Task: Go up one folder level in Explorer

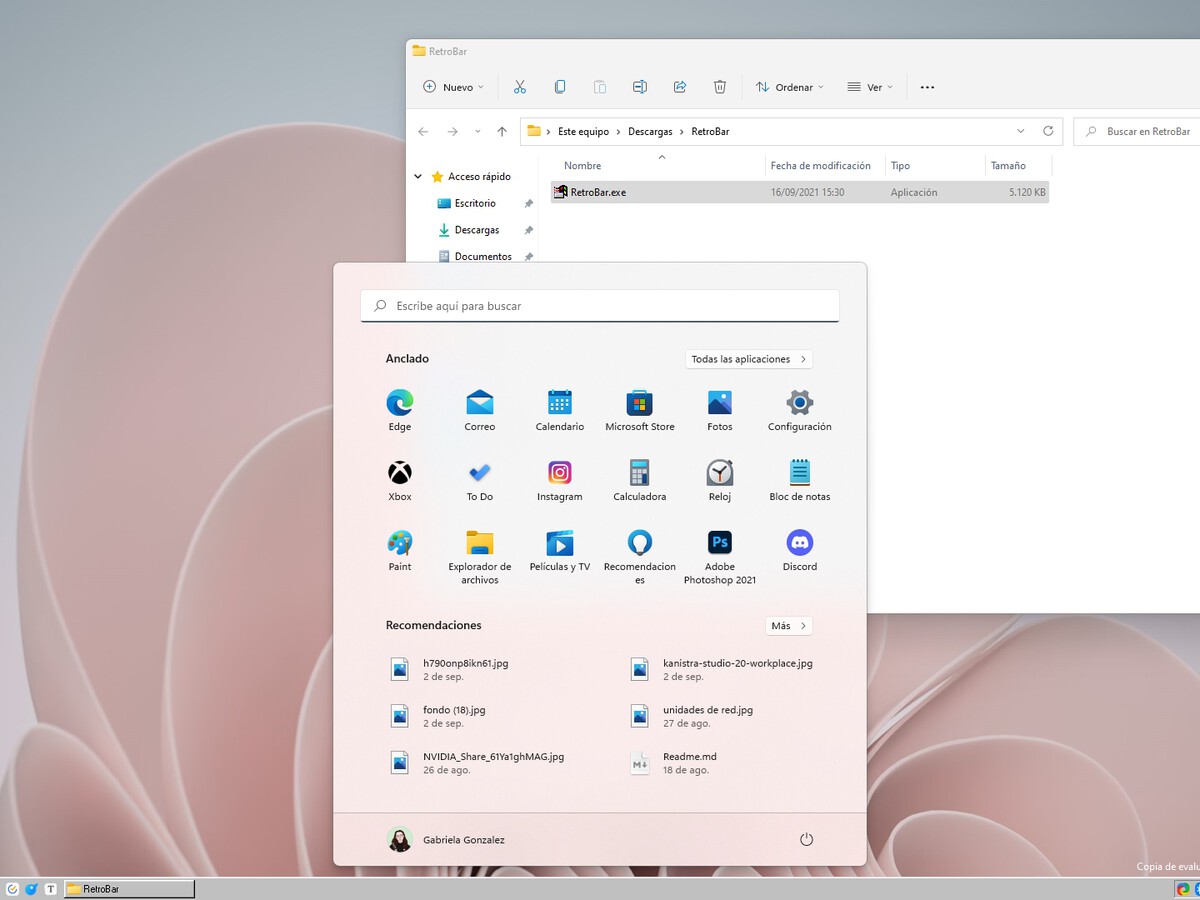Action: point(502,131)
